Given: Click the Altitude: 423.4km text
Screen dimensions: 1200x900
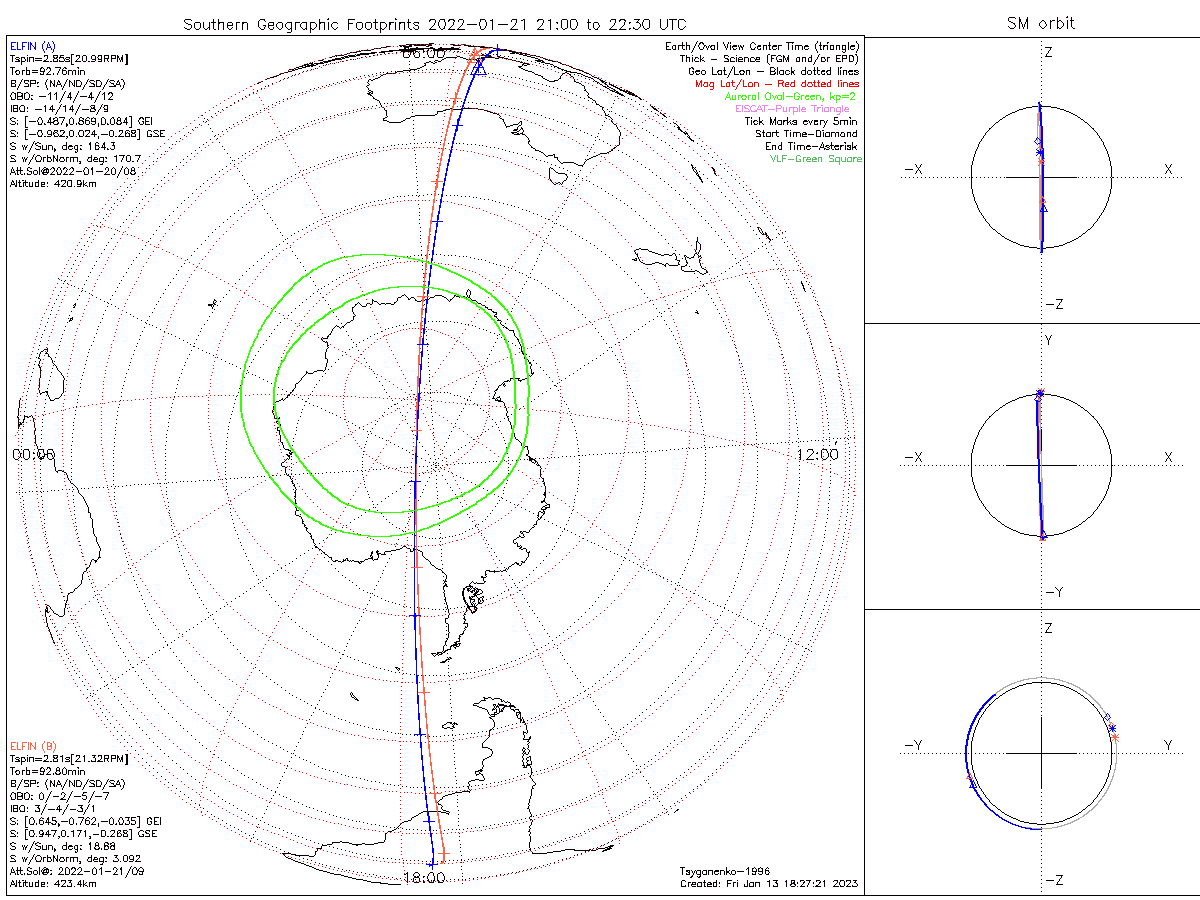Looking at the screenshot, I should [x=52, y=884].
